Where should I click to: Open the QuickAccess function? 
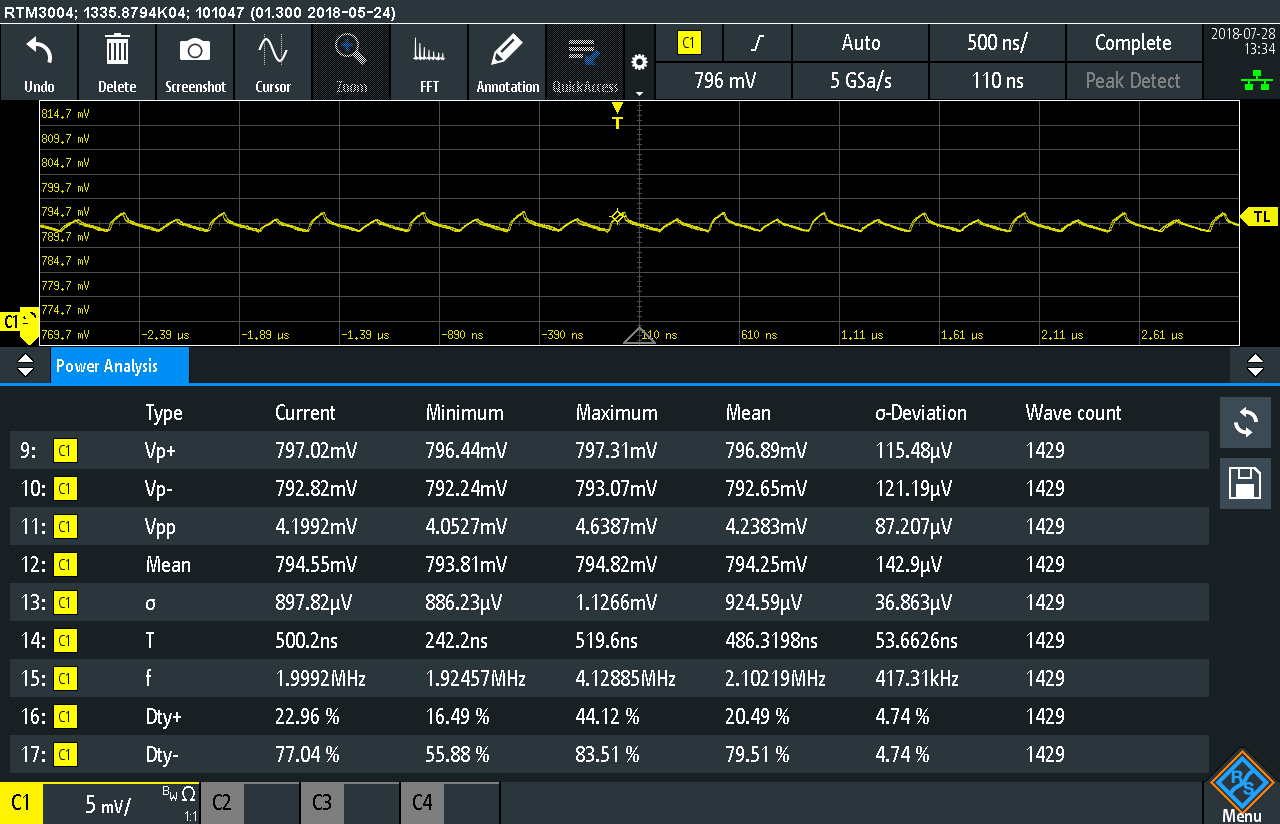point(584,51)
